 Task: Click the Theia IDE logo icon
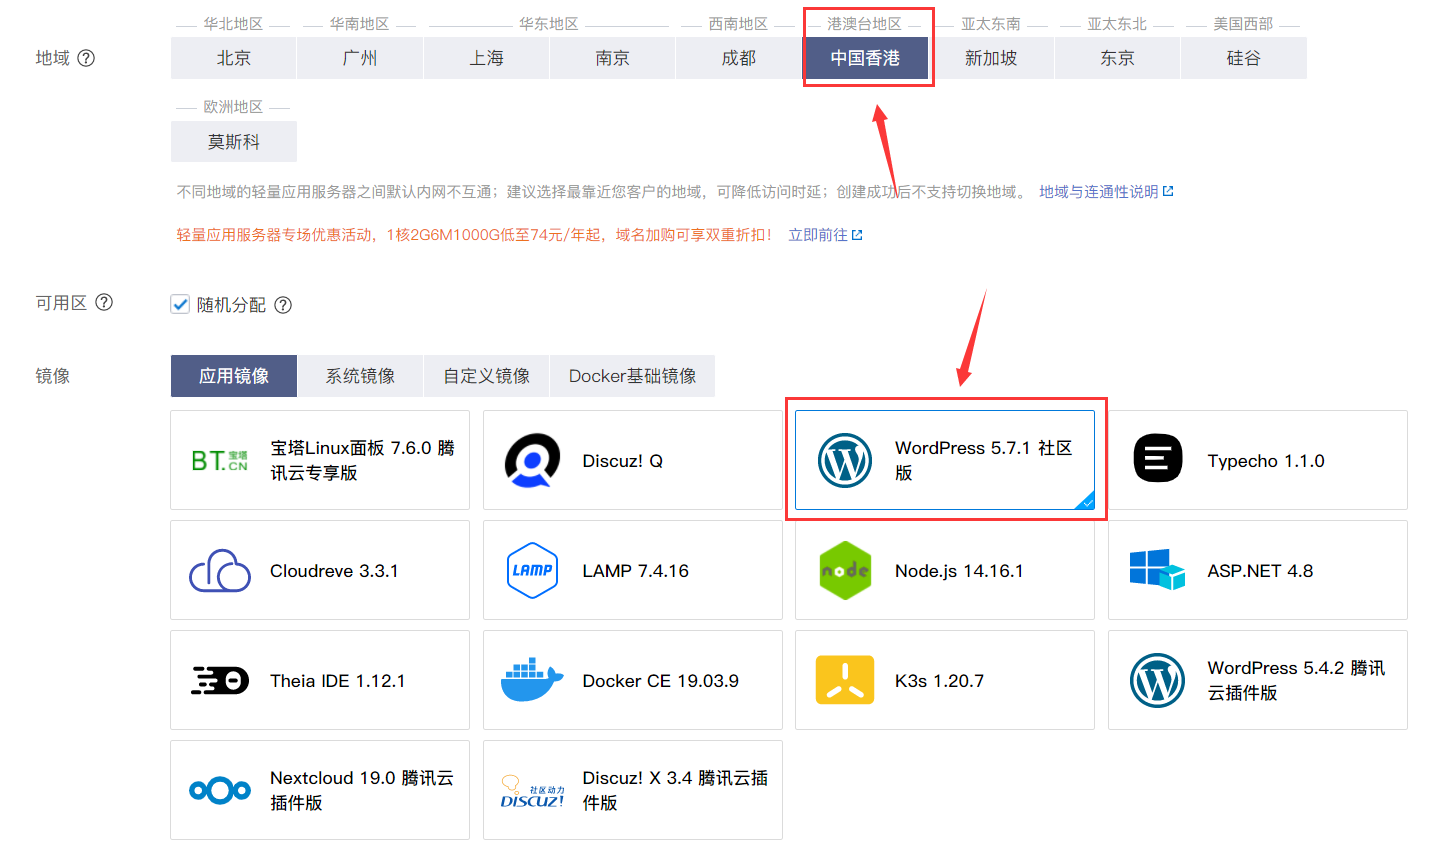tap(220, 680)
